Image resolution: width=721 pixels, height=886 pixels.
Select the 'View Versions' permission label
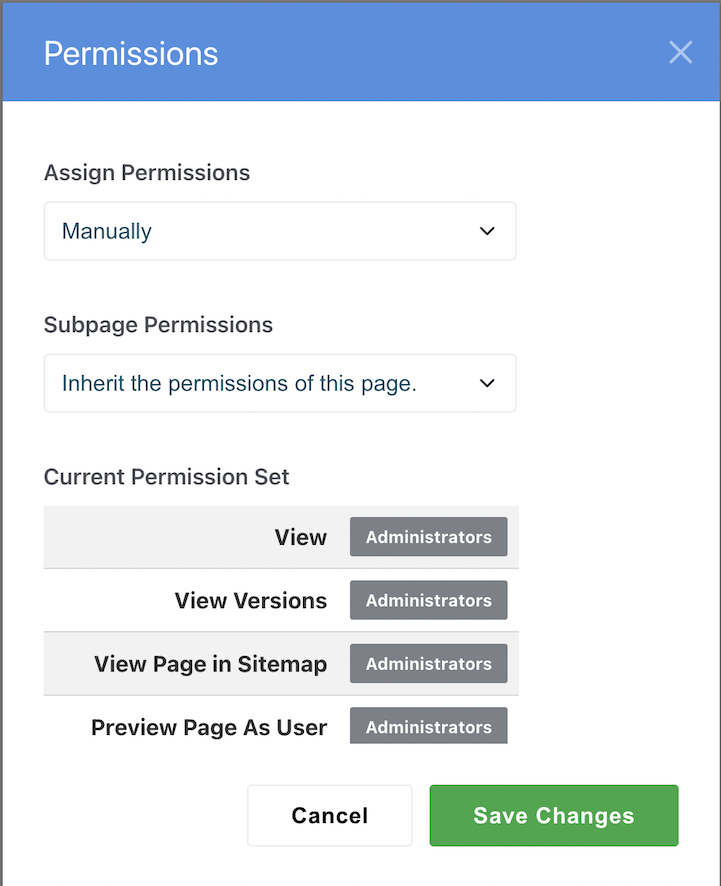click(x=250, y=600)
